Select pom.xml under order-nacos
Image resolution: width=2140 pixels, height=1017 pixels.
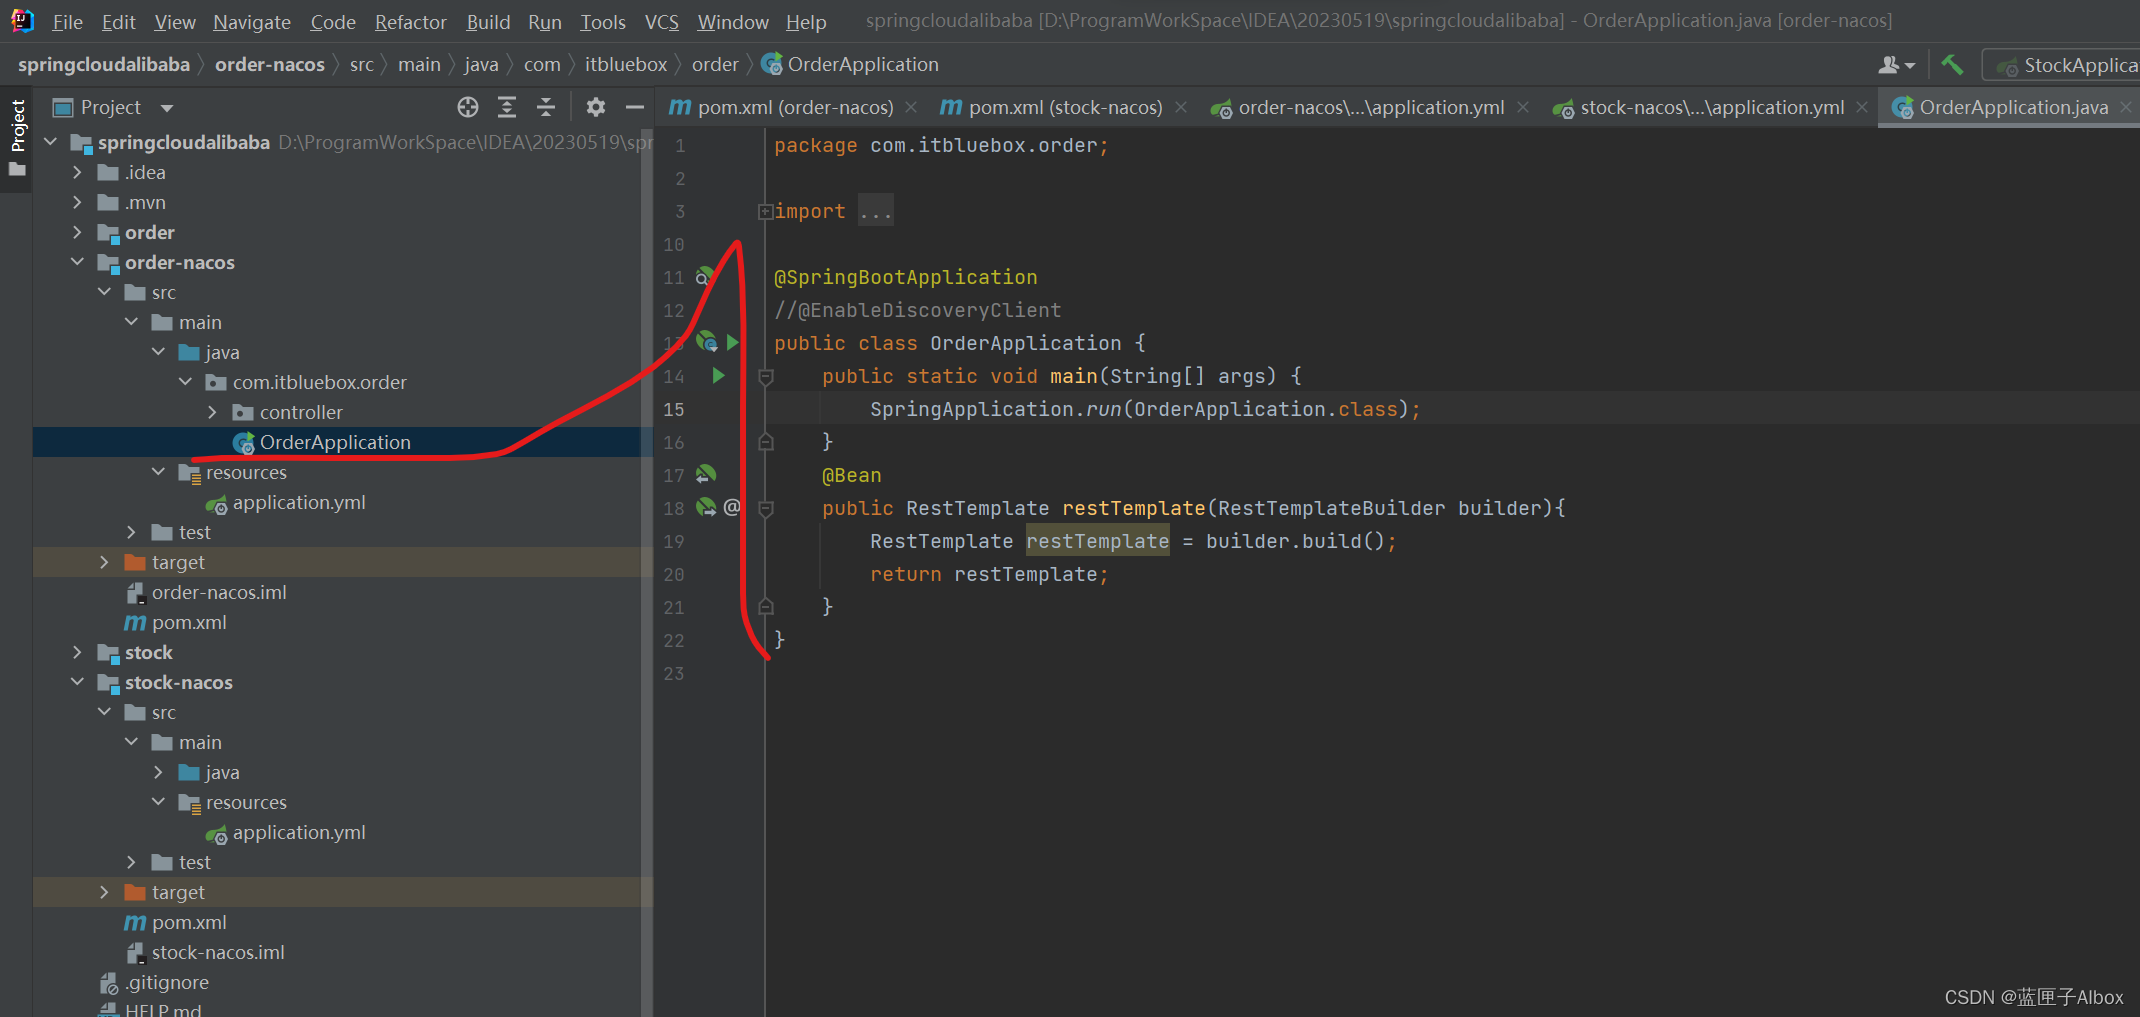point(189,622)
